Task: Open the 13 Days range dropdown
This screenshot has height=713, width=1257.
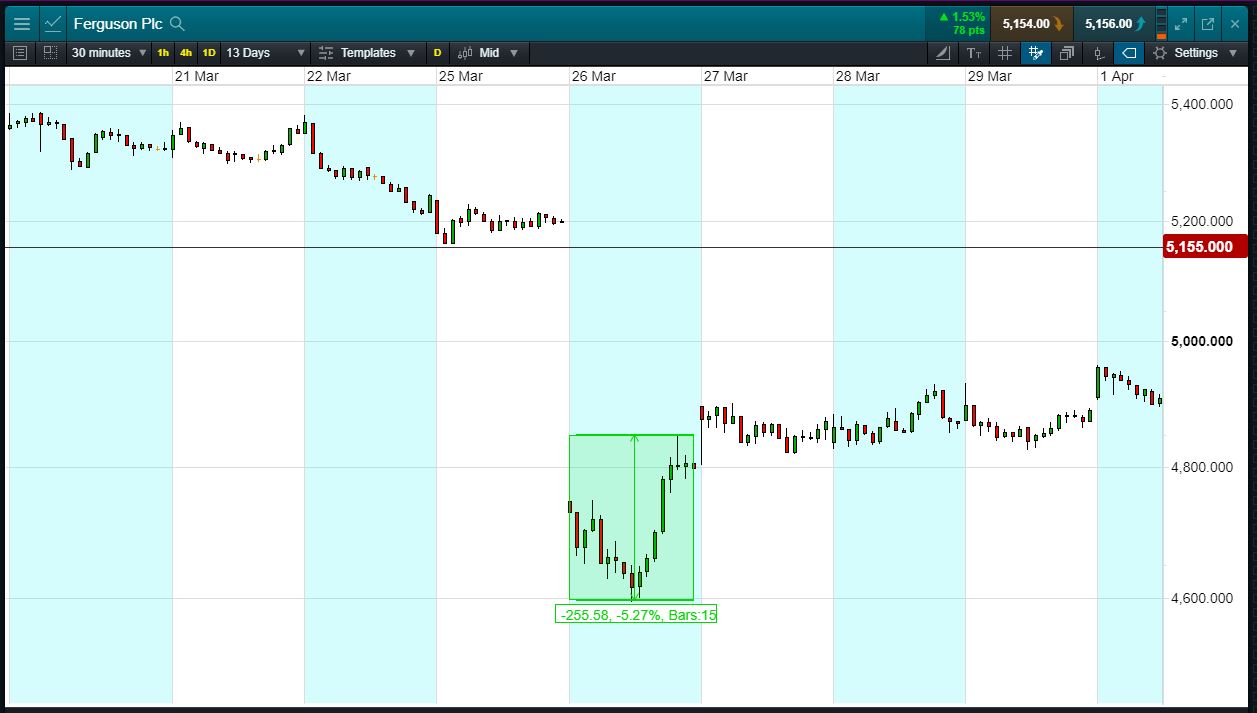Action: [x=265, y=53]
